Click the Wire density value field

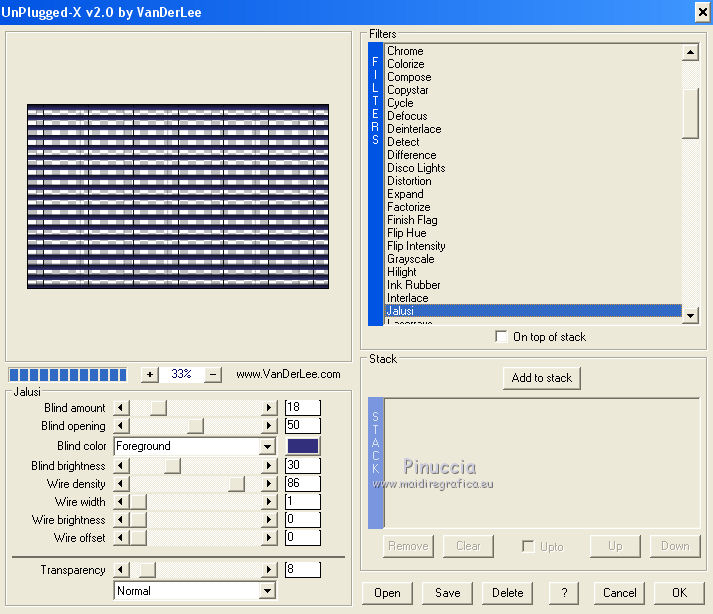(303, 483)
